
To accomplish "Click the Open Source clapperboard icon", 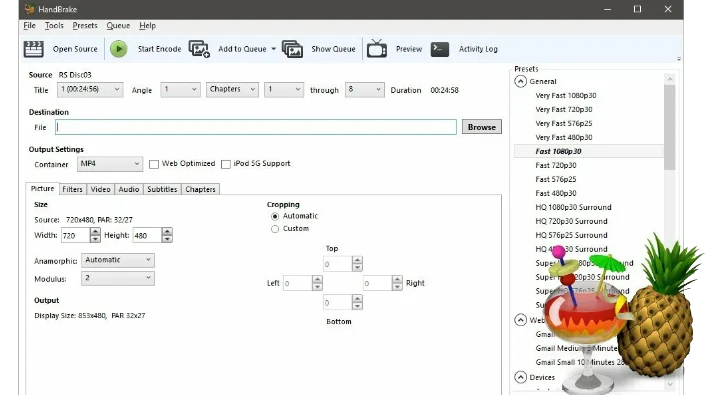I will point(33,49).
